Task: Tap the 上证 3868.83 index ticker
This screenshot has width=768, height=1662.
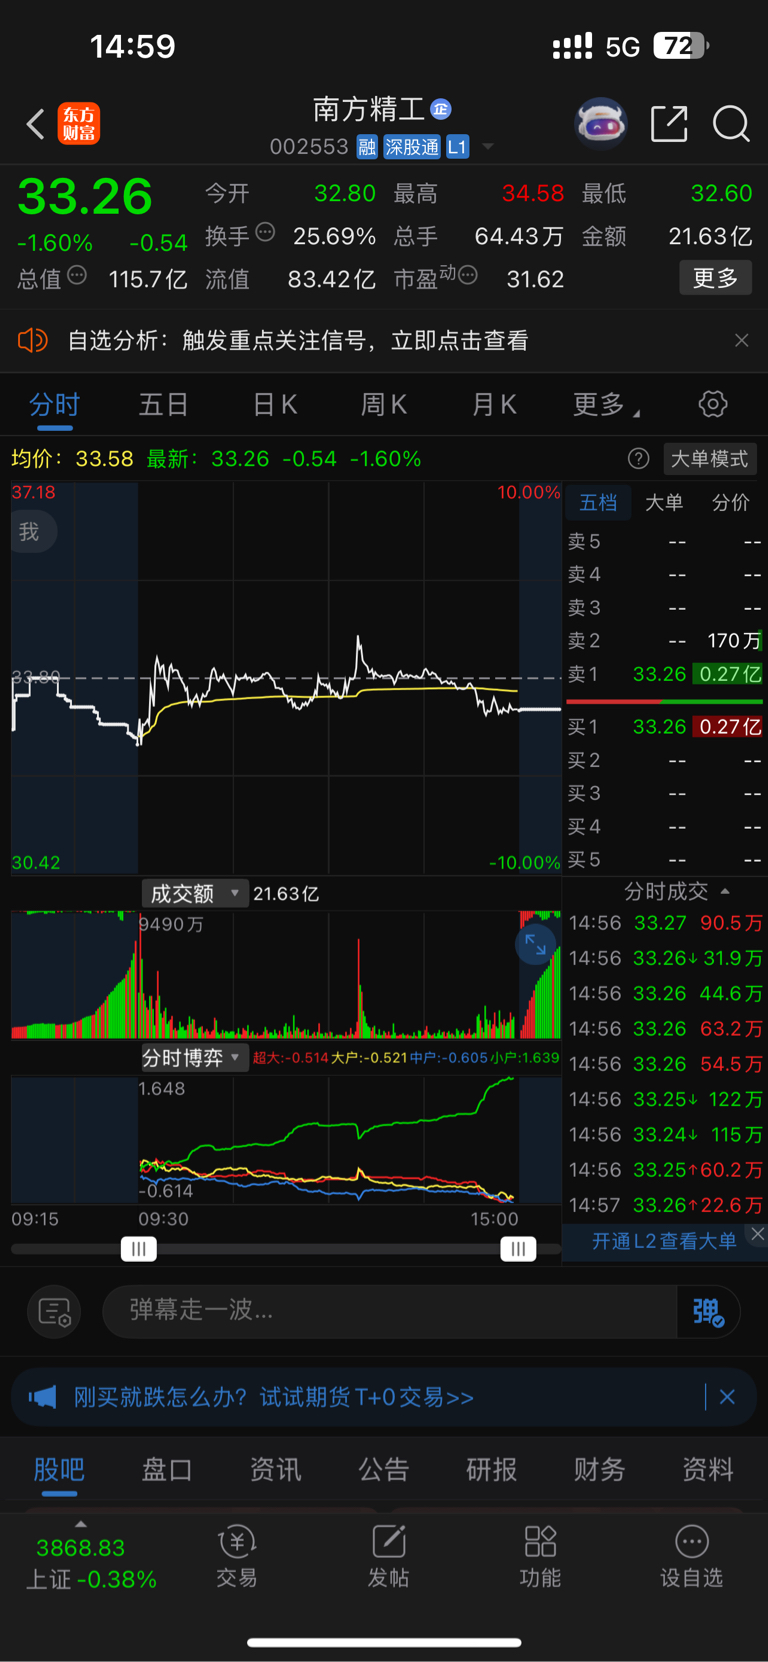Action: (x=90, y=1563)
